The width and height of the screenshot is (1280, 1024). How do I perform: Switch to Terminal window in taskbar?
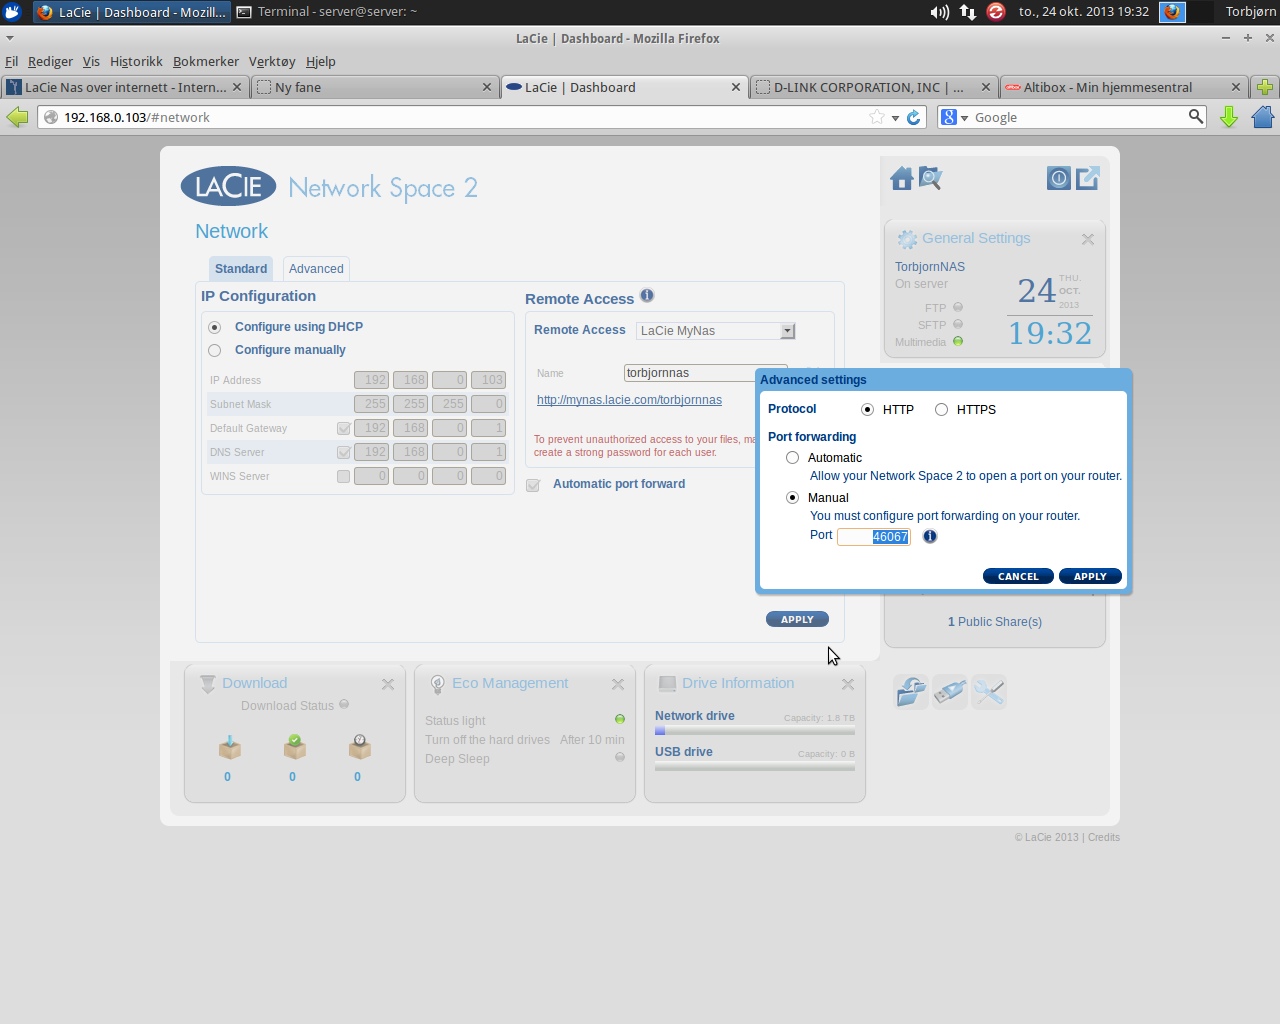point(328,12)
